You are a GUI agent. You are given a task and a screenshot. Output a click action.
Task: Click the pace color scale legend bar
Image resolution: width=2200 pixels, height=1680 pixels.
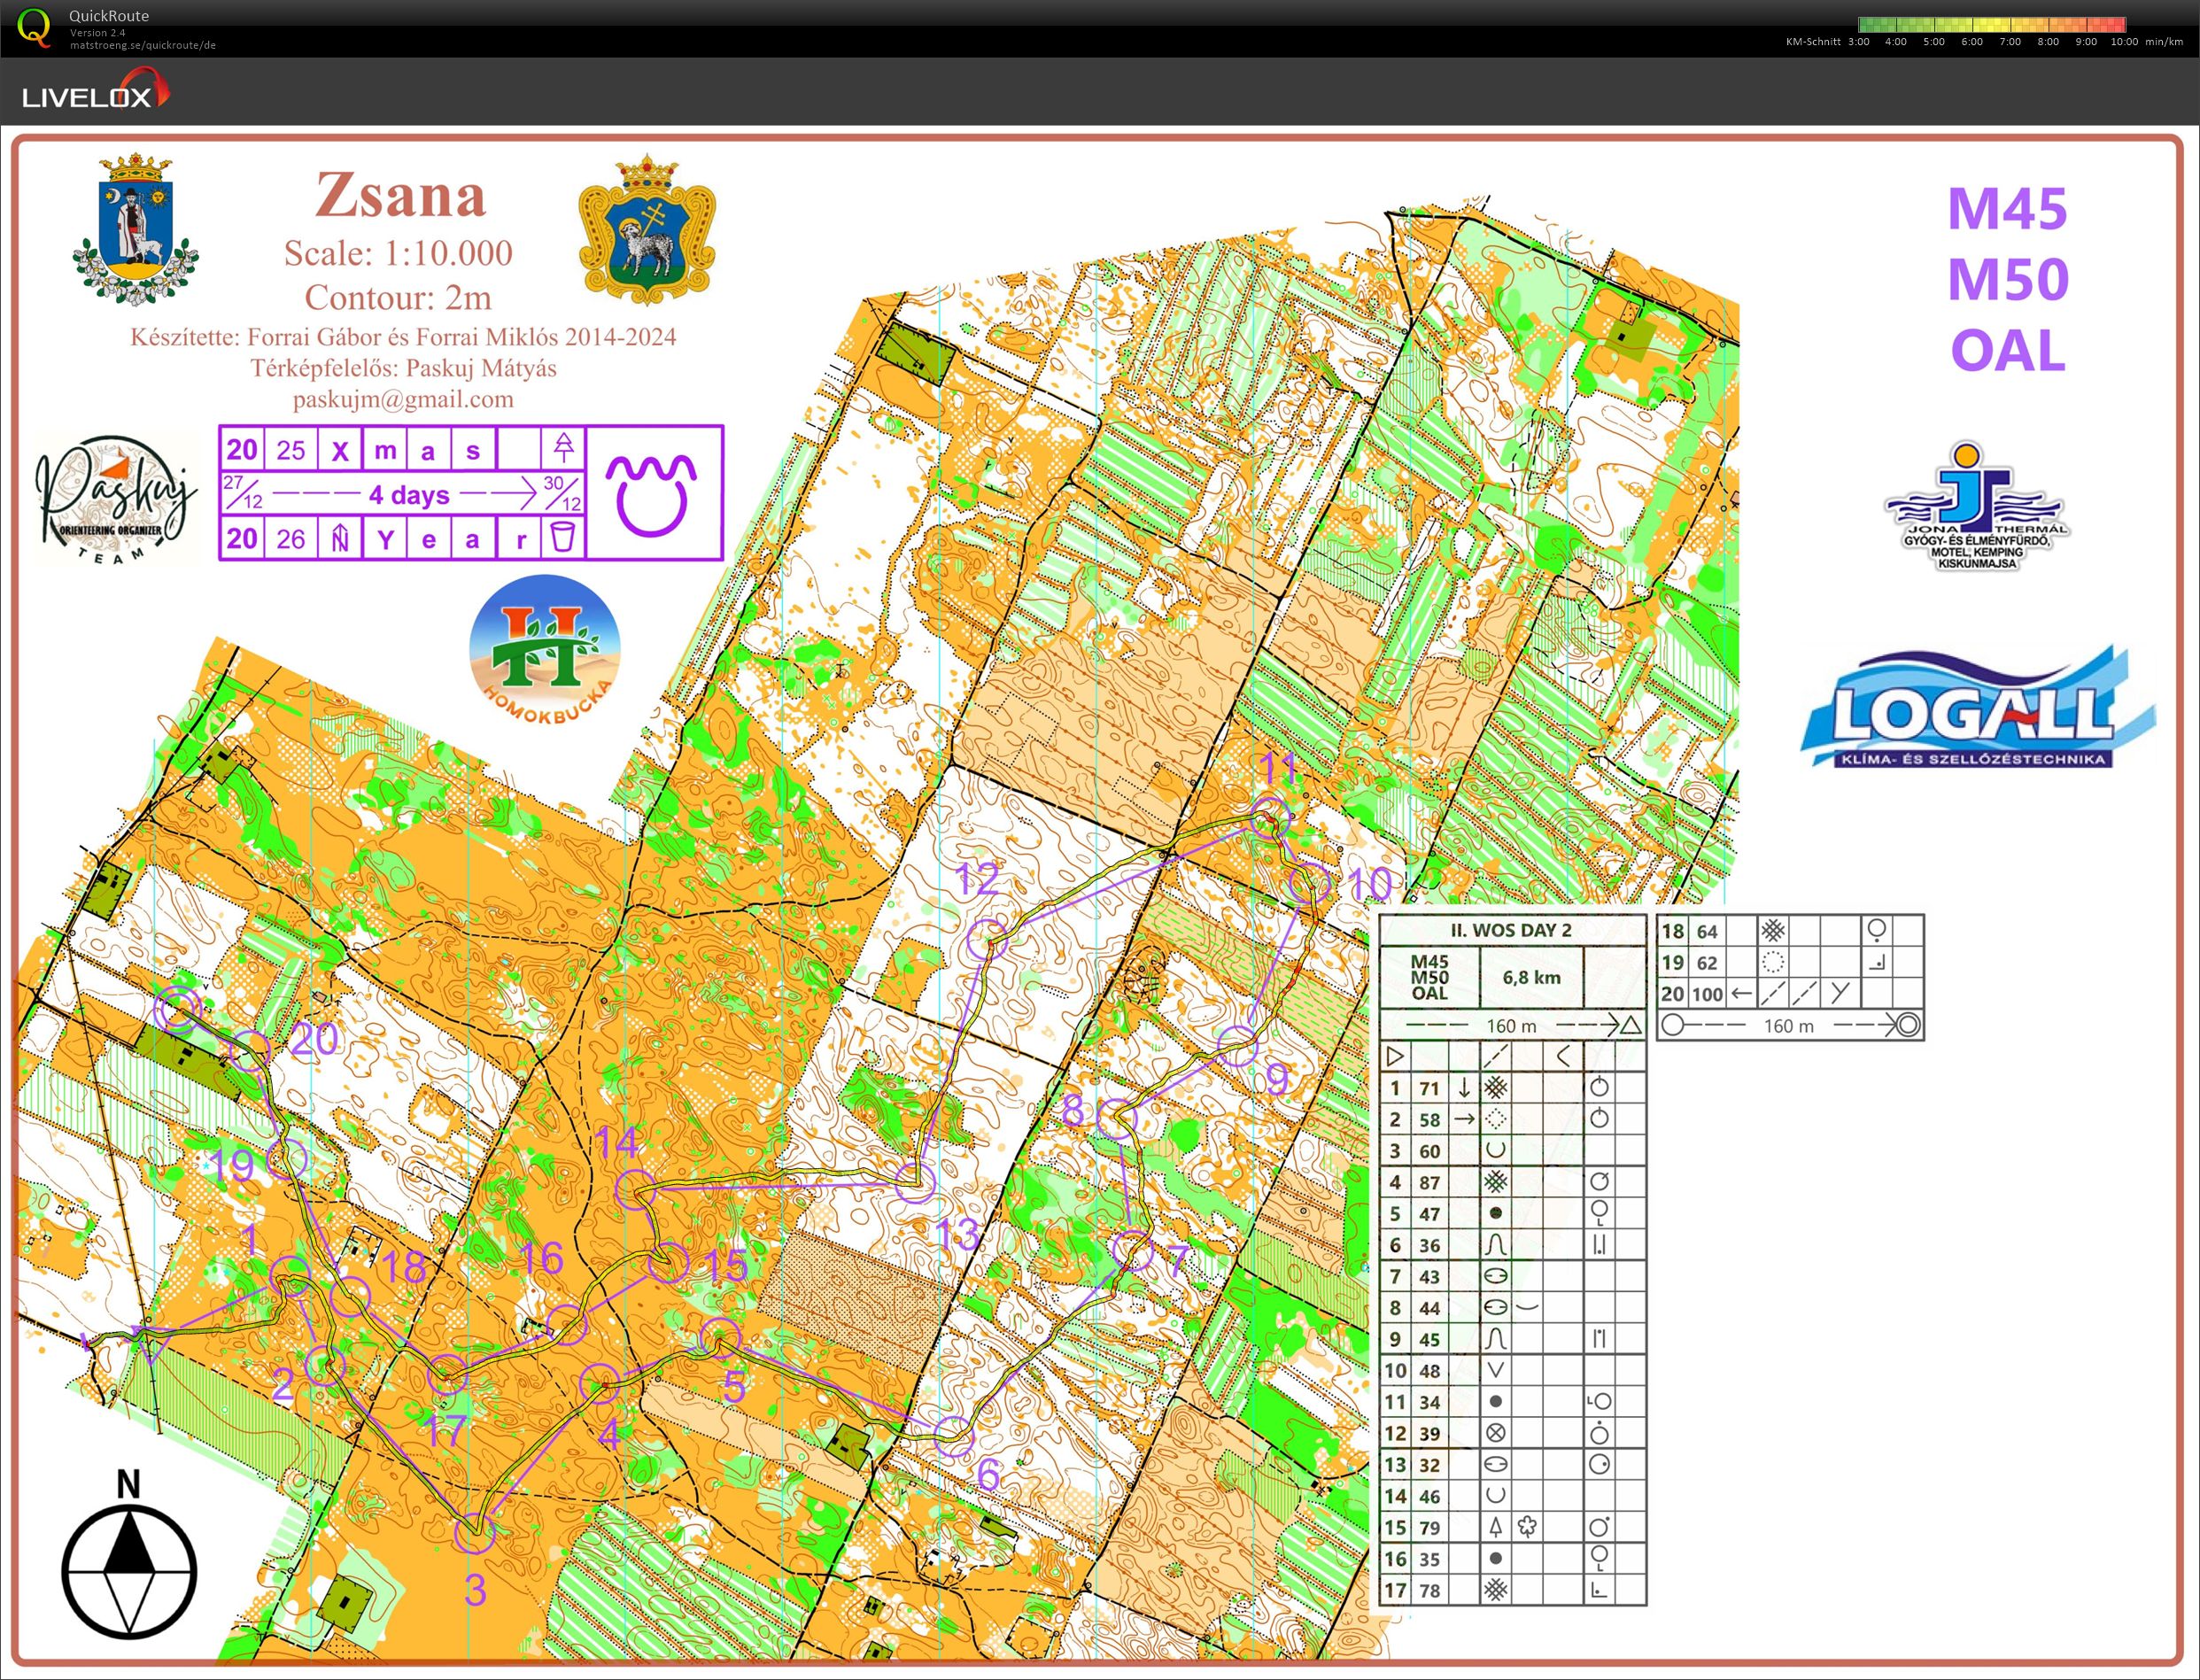[1990, 25]
